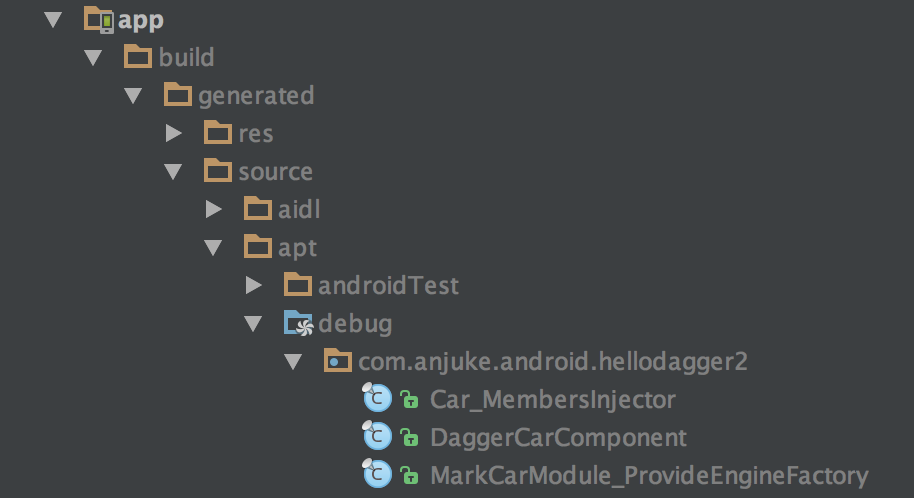Click the lock icon beside DaggerCarComponent
914x498 pixels.
(409, 438)
